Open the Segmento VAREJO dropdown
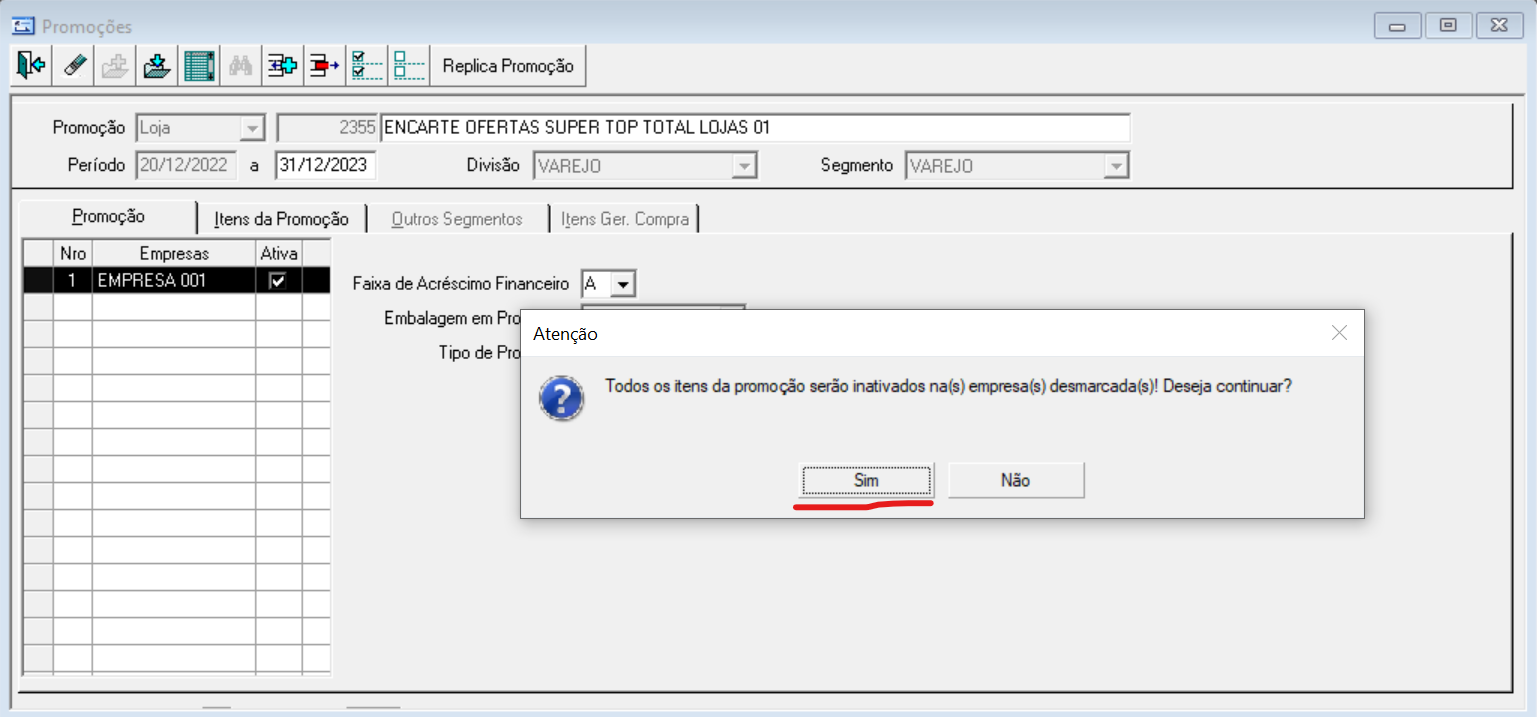Viewport: 1537px width, 717px height. point(1116,166)
